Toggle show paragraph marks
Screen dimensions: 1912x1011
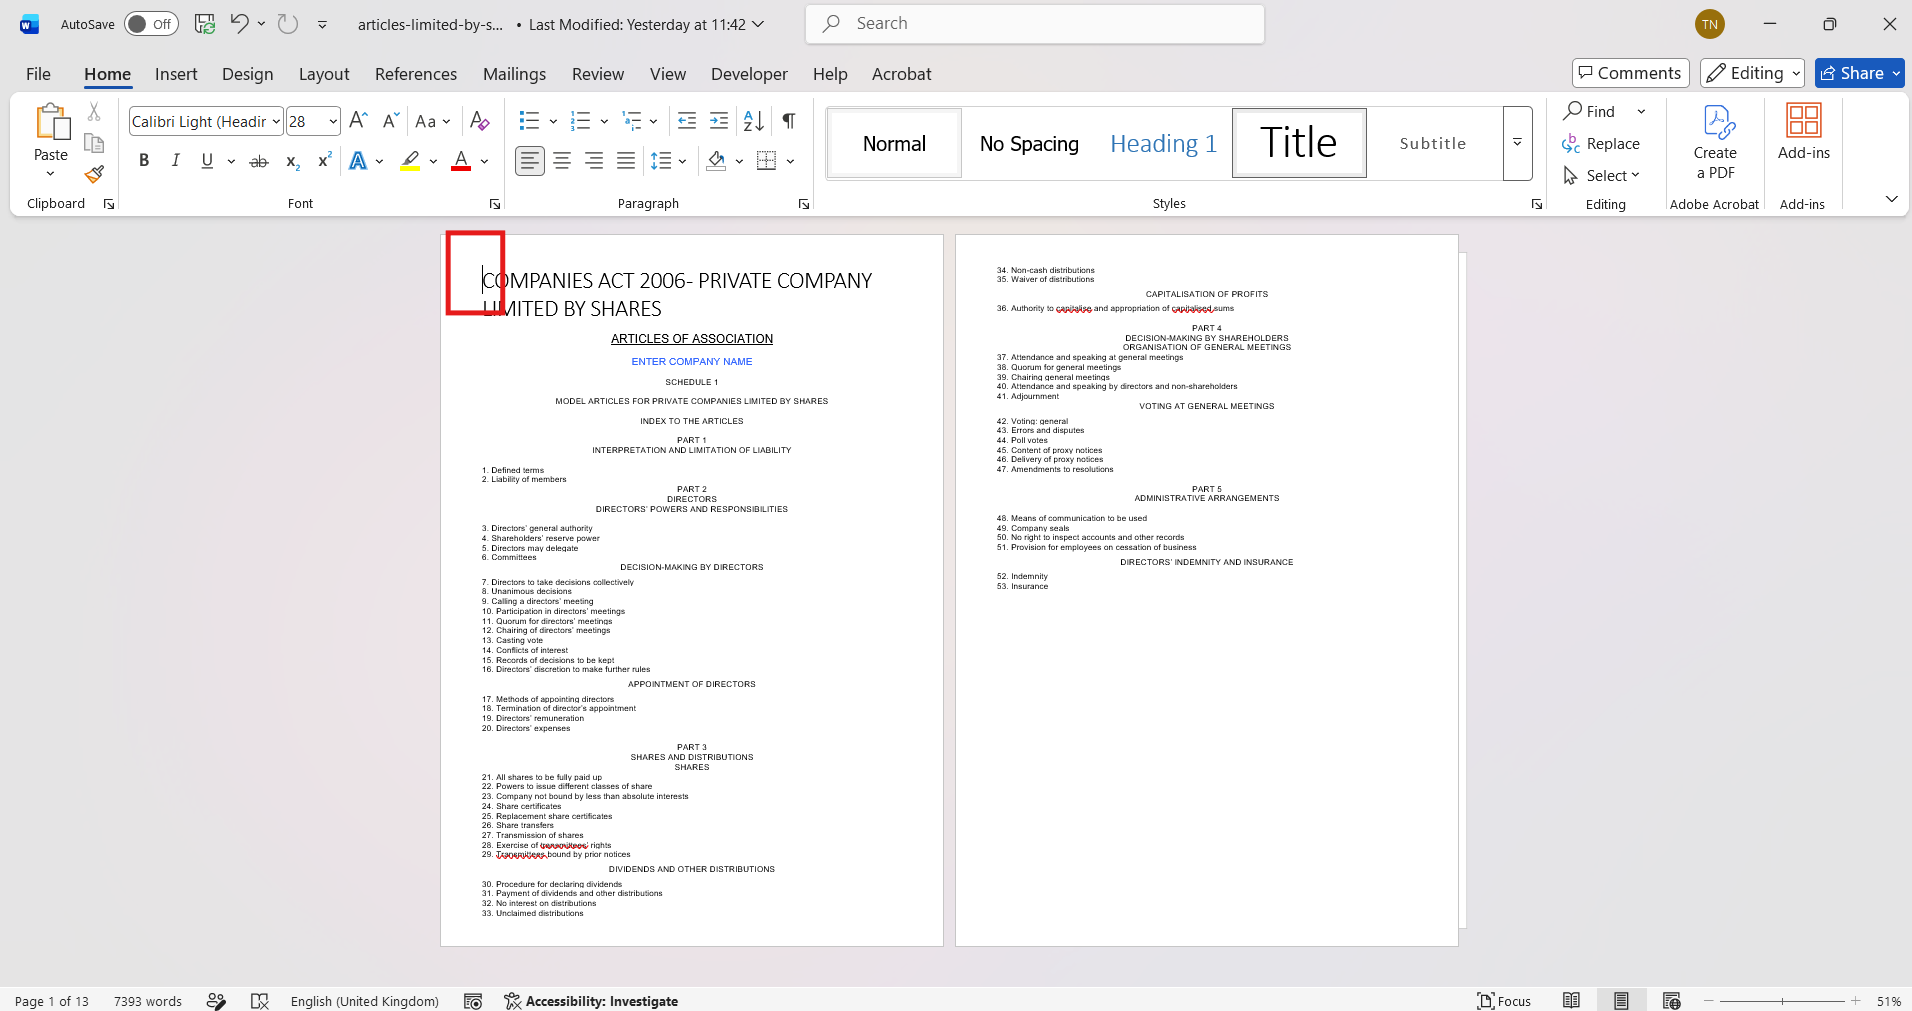point(789,121)
